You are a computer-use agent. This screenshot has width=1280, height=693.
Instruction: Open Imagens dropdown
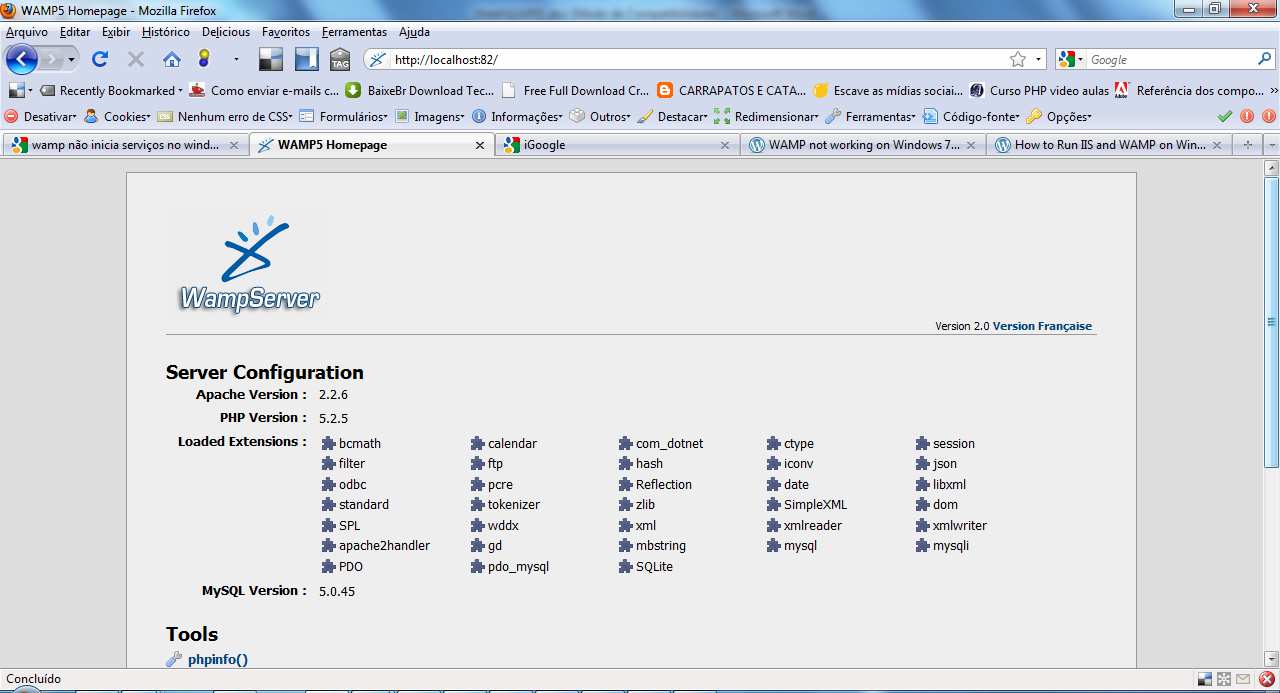pyautogui.click(x=431, y=117)
